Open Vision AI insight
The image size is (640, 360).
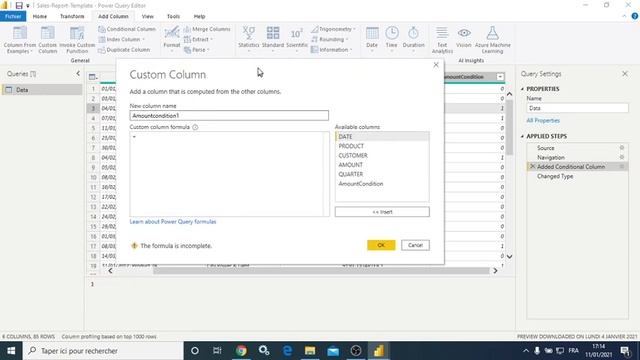tap(464, 37)
